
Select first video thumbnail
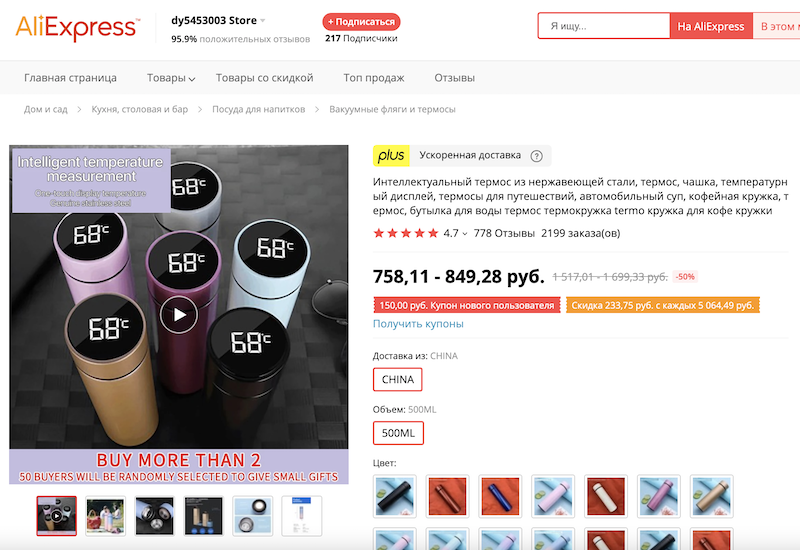tap(57, 516)
